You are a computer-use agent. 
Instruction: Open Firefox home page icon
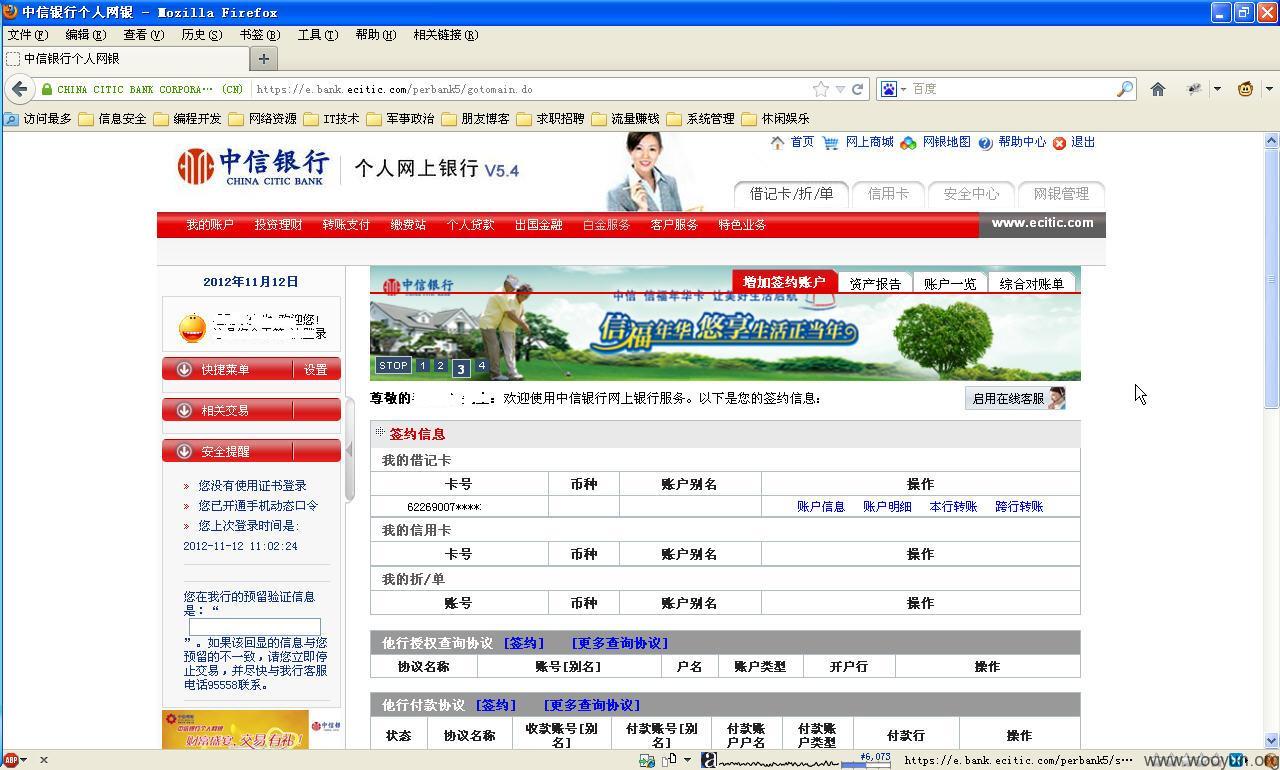point(1158,89)
